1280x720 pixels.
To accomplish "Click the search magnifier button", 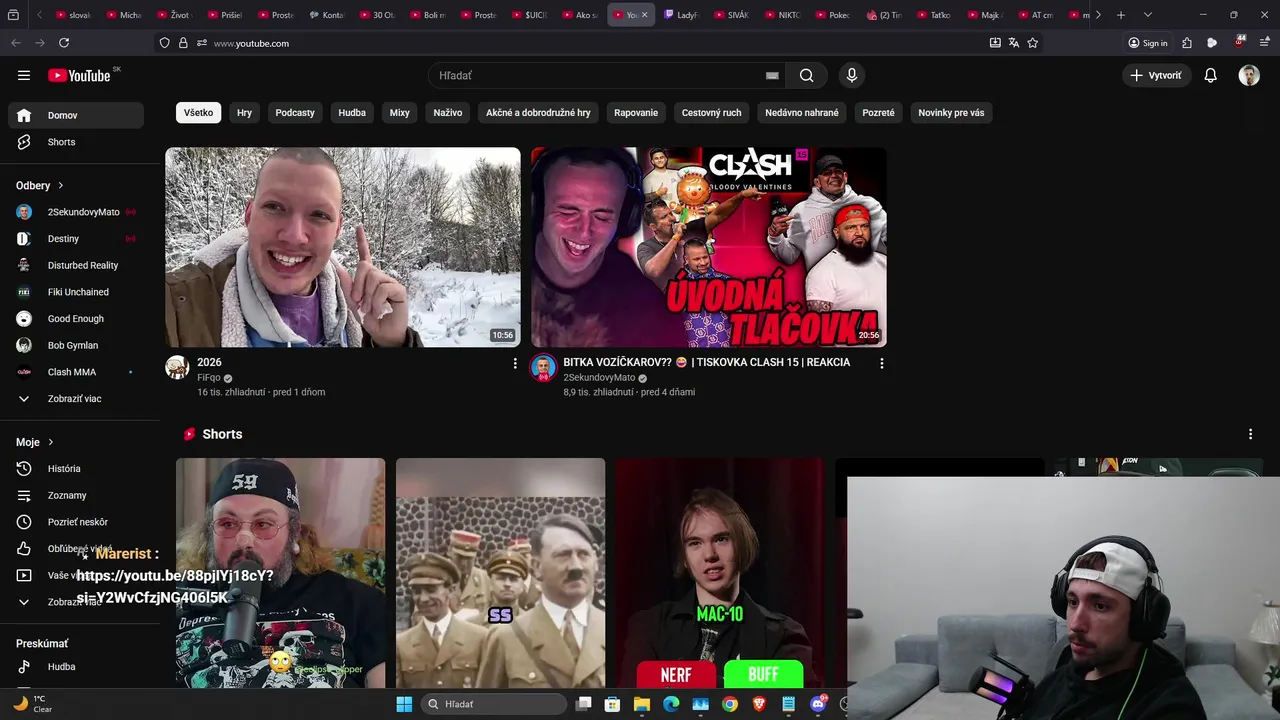I will 806,75.
